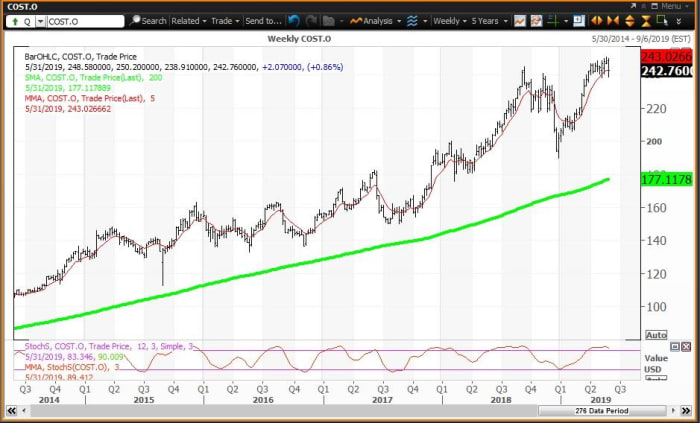Viewport: 700px width, 423px height.
Task: Jump to start with left double-arrow button
Action: (11, 411)
